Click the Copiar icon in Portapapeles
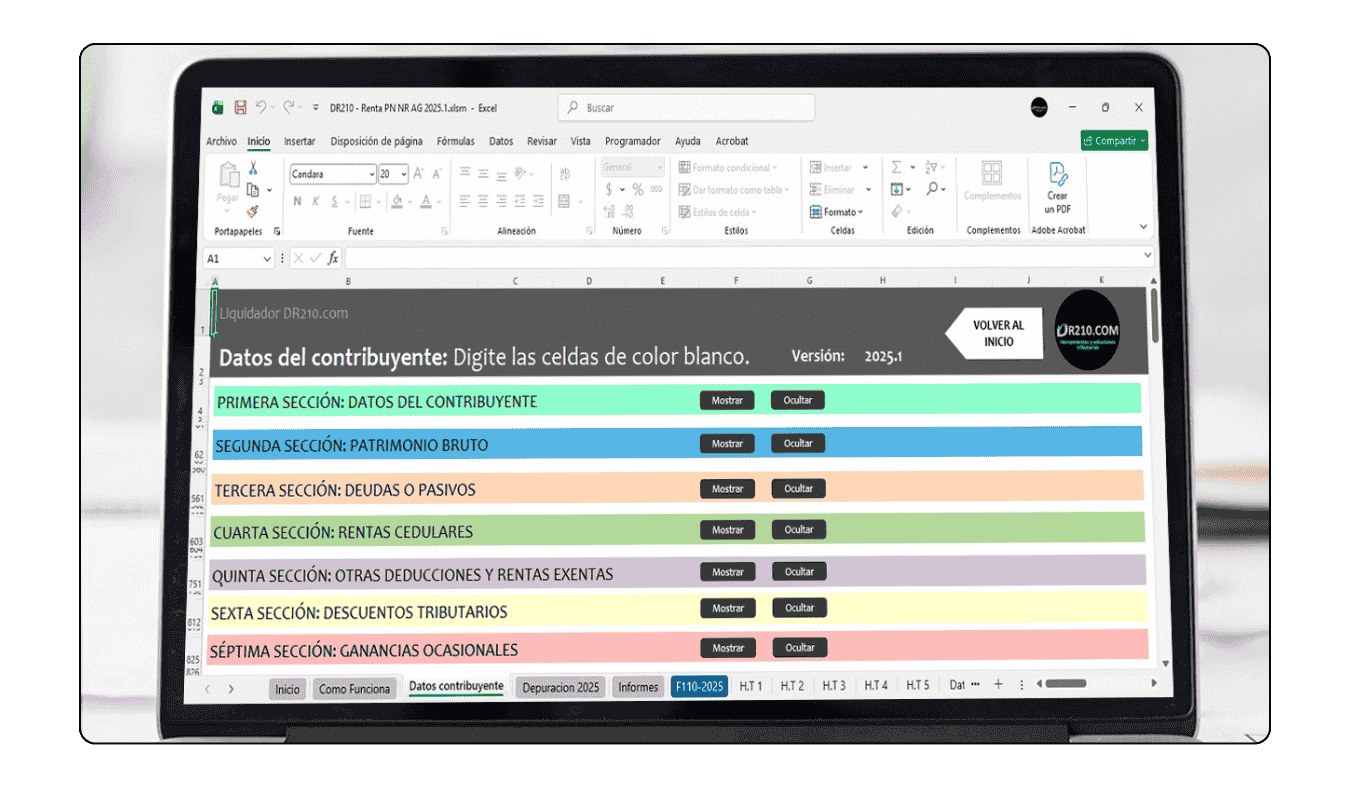 coord(251,190)
